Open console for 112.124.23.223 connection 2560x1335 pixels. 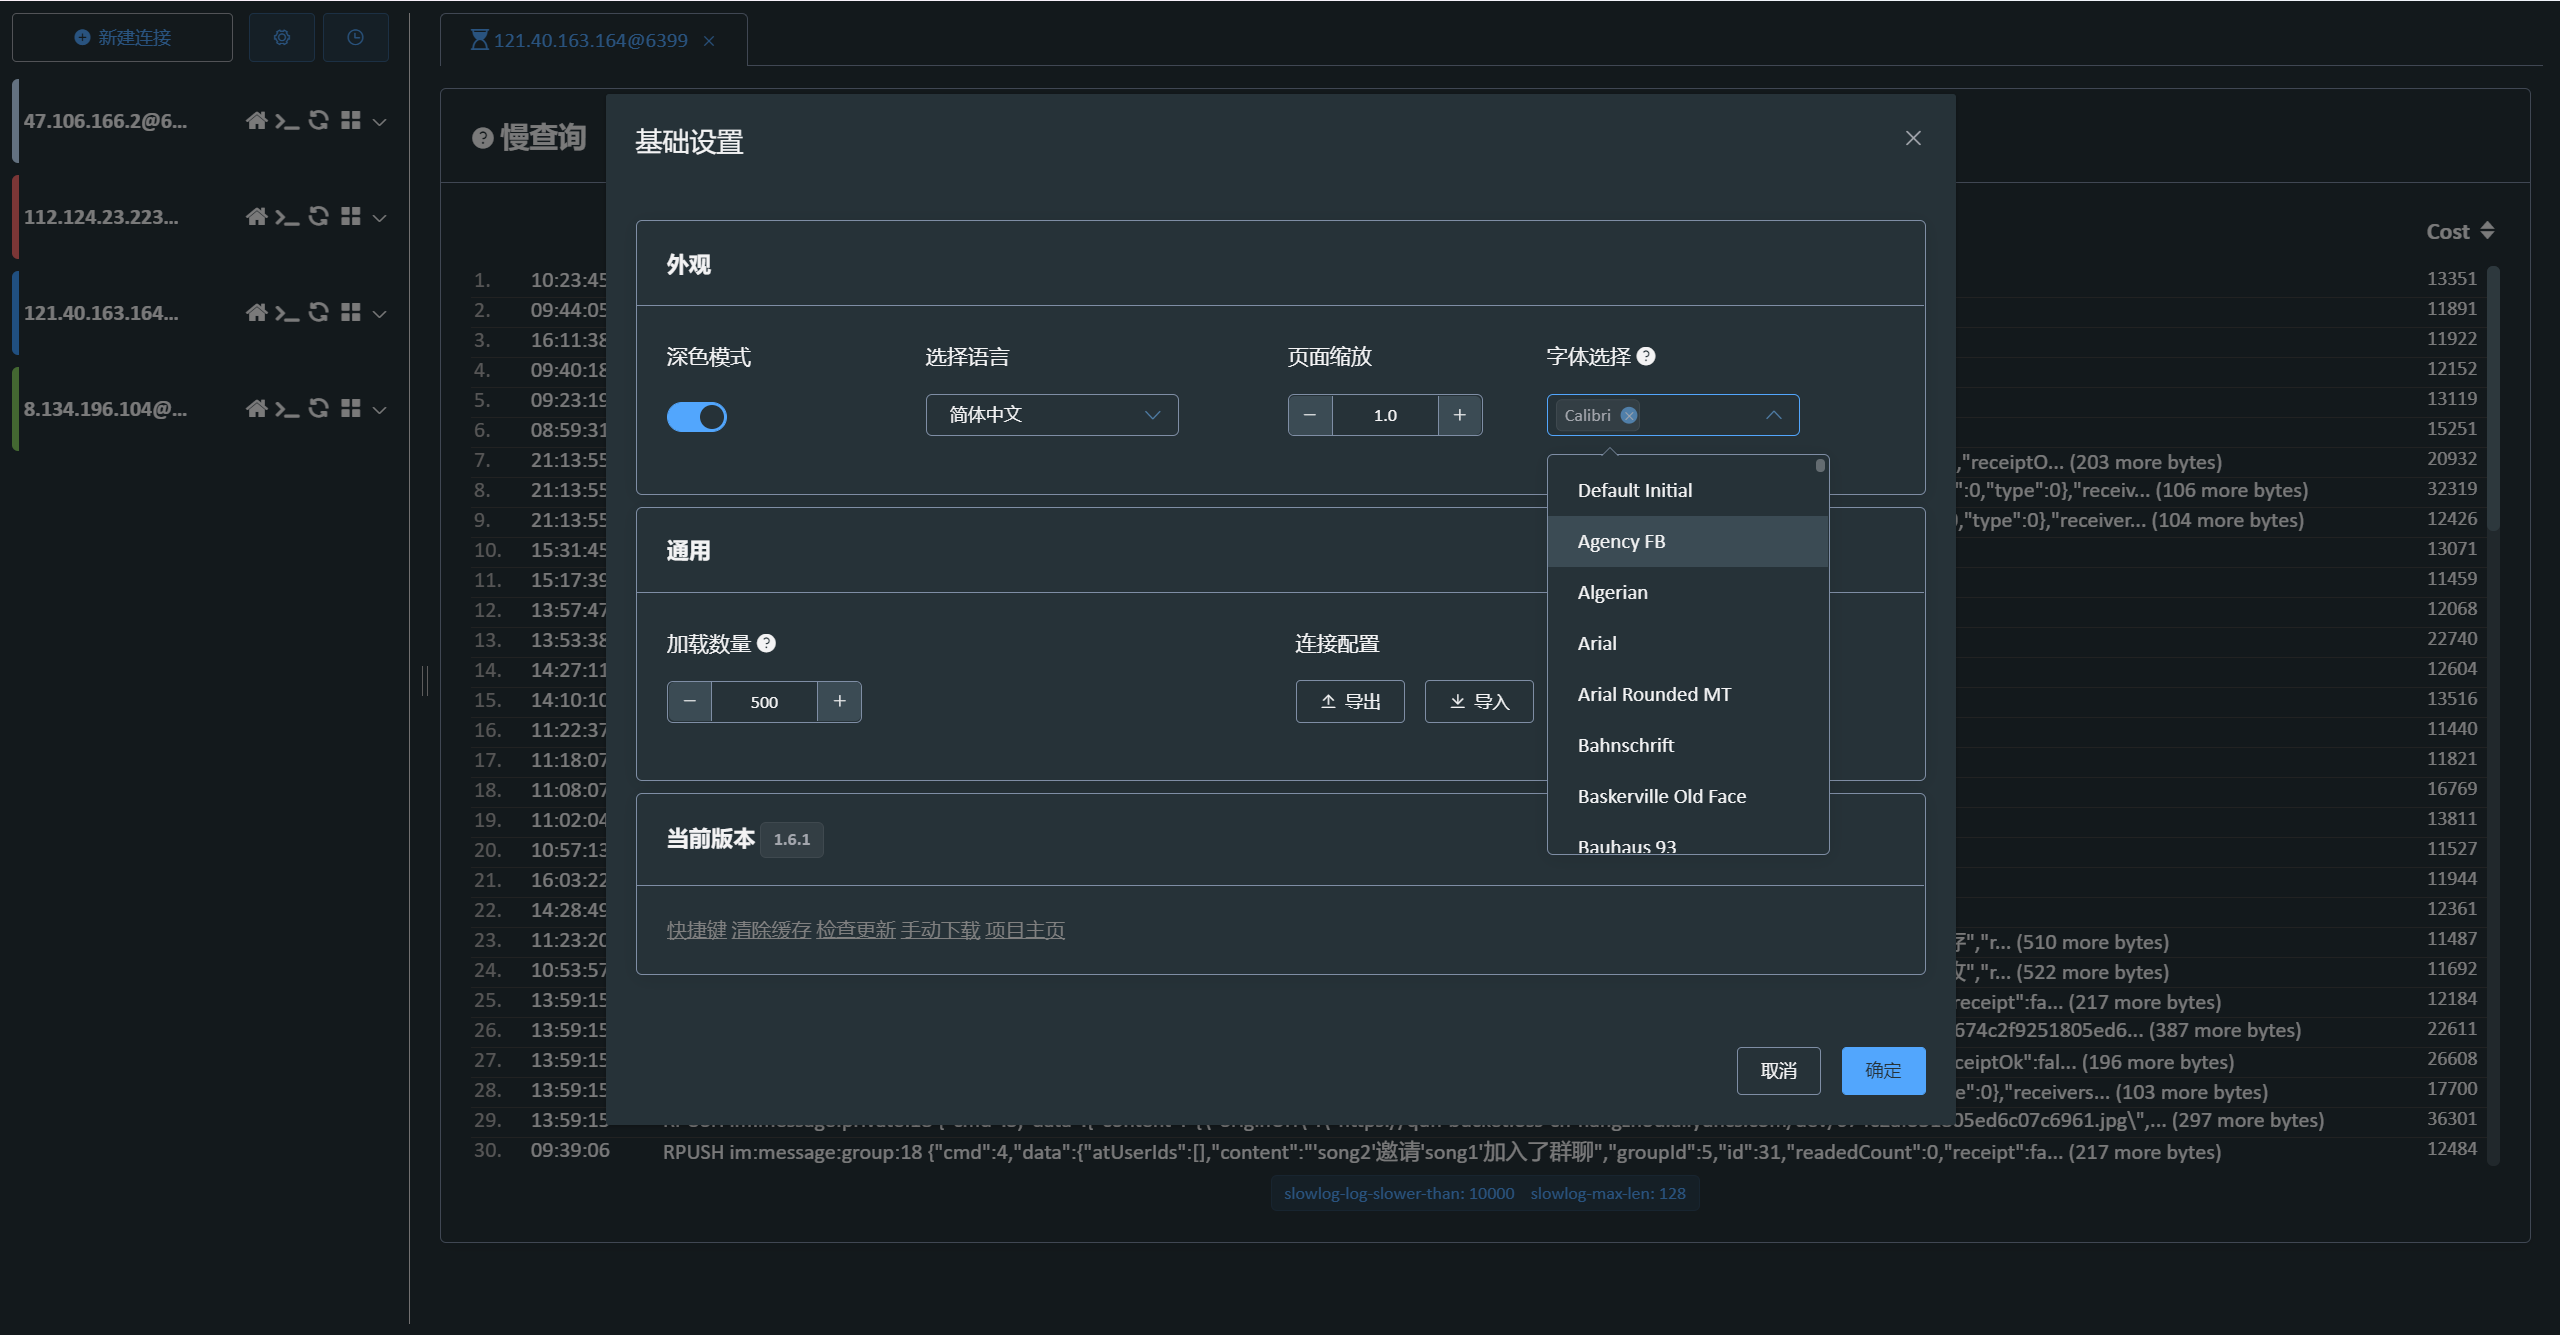point(287,217)
